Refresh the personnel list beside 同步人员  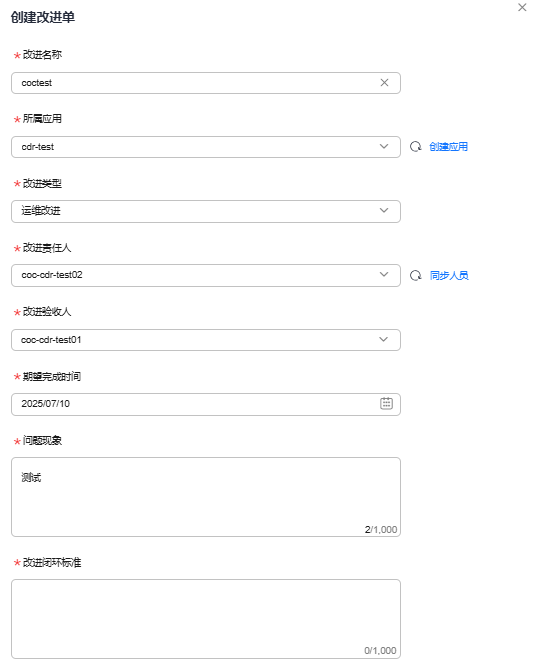(415, 275)
